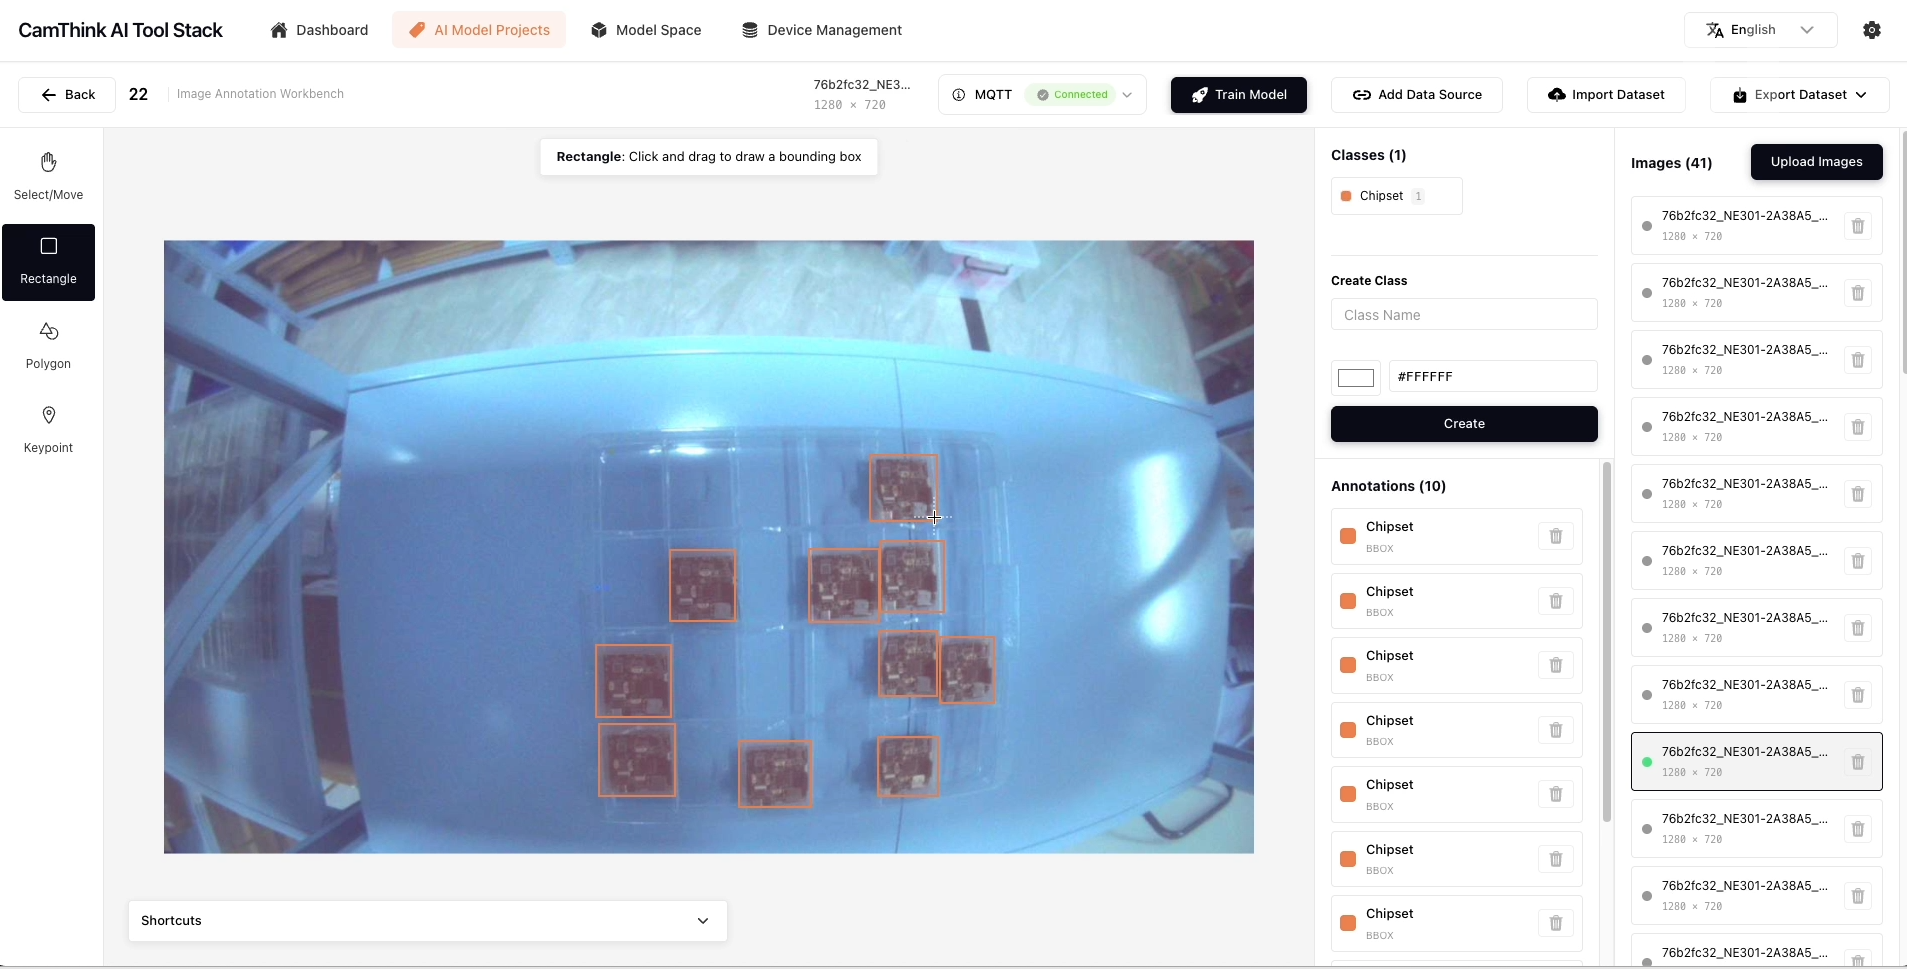1907x969 pixels.
Task: Open the English language dropdown
Action: pos(1759,30)
